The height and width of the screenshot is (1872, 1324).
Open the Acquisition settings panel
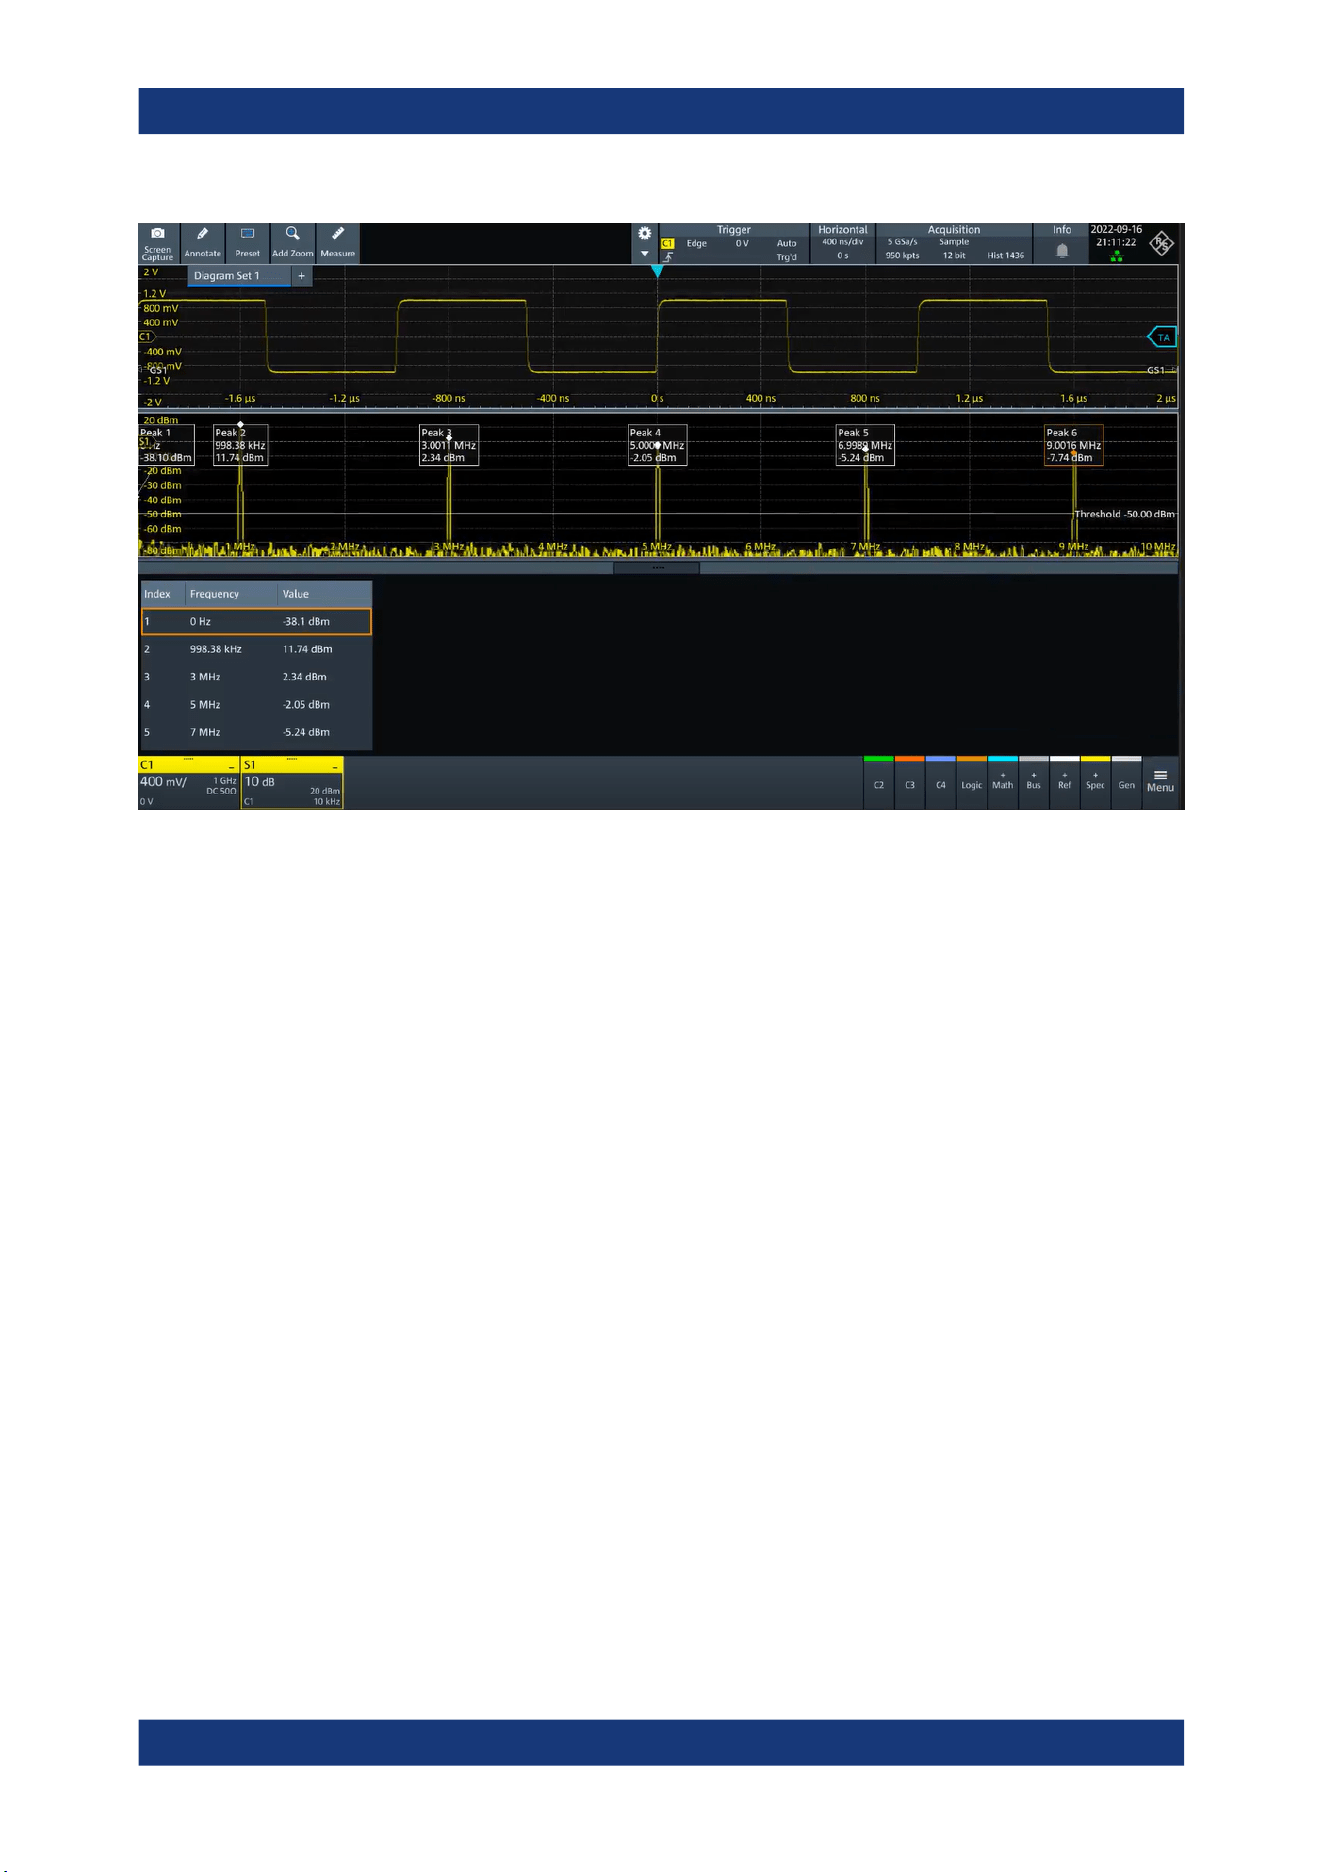[x=954, y=243]
